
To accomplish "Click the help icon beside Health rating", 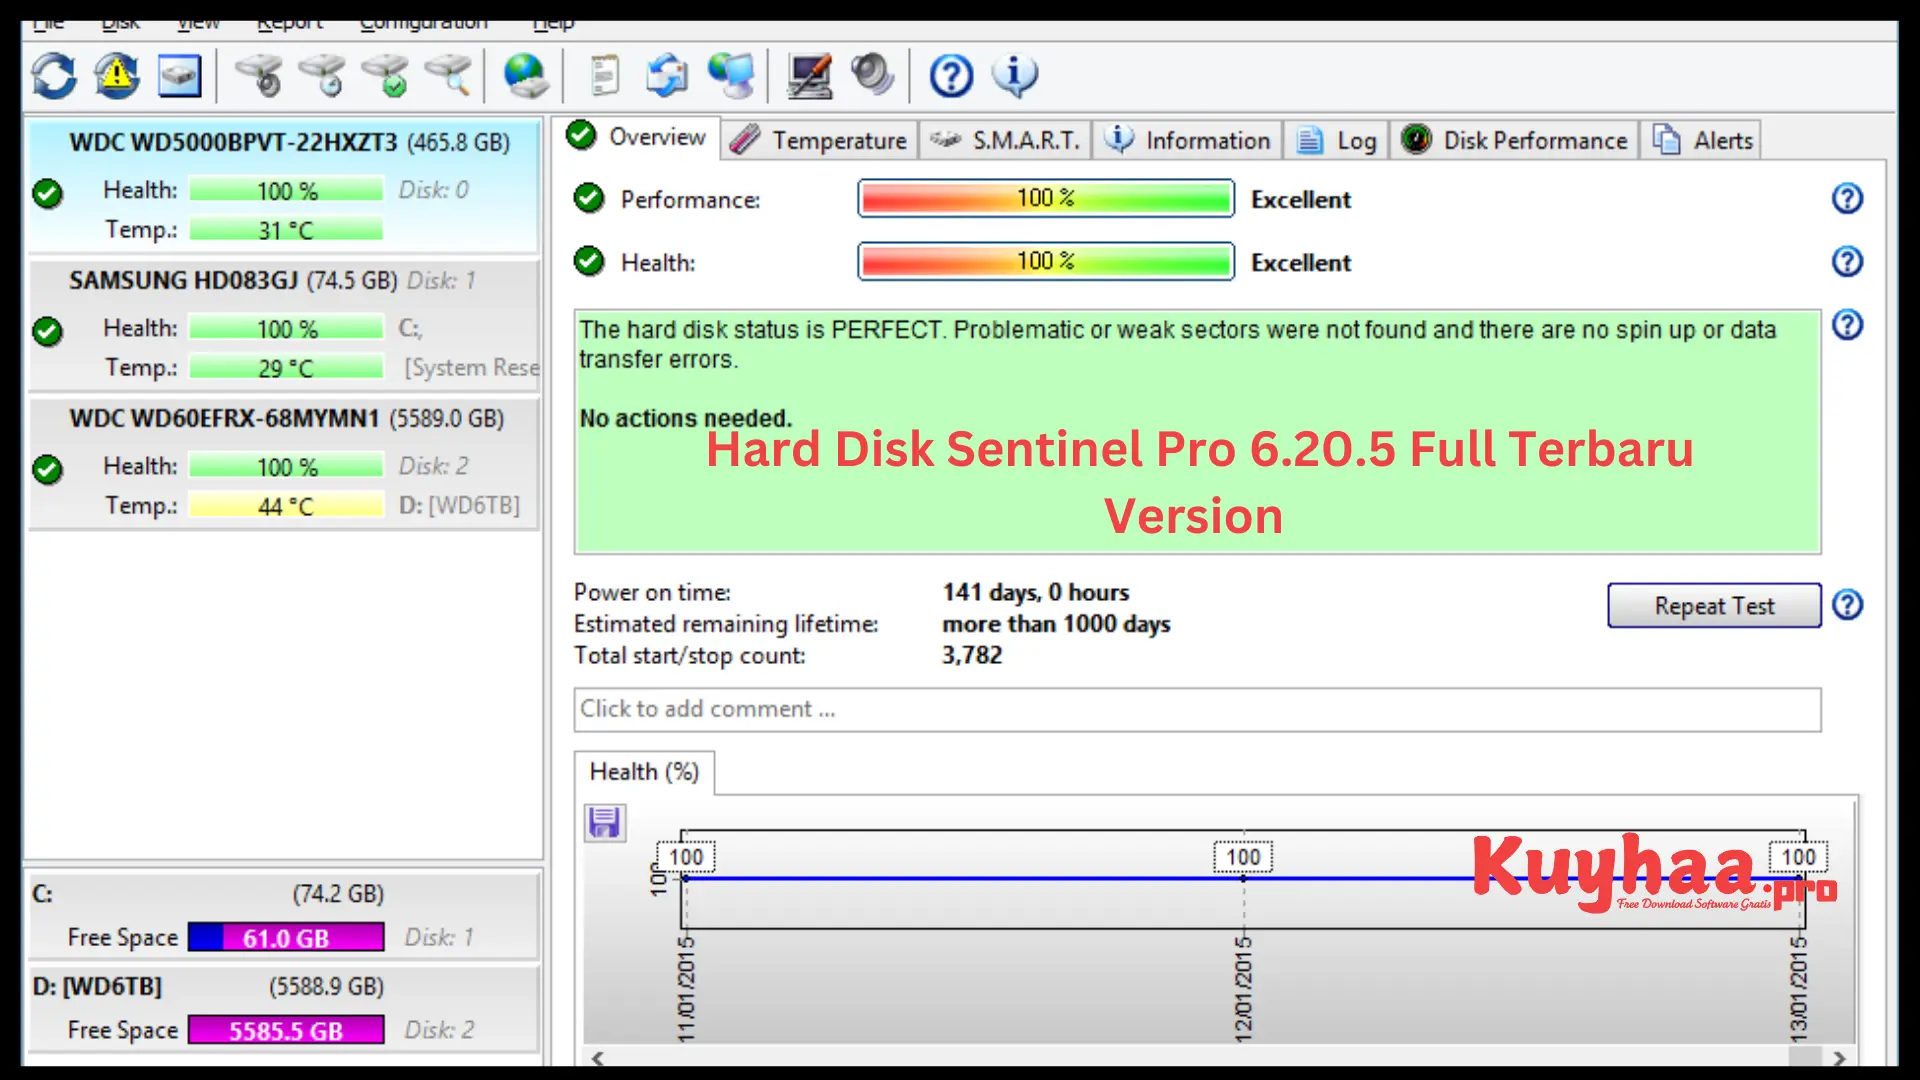I will 1847,262.
